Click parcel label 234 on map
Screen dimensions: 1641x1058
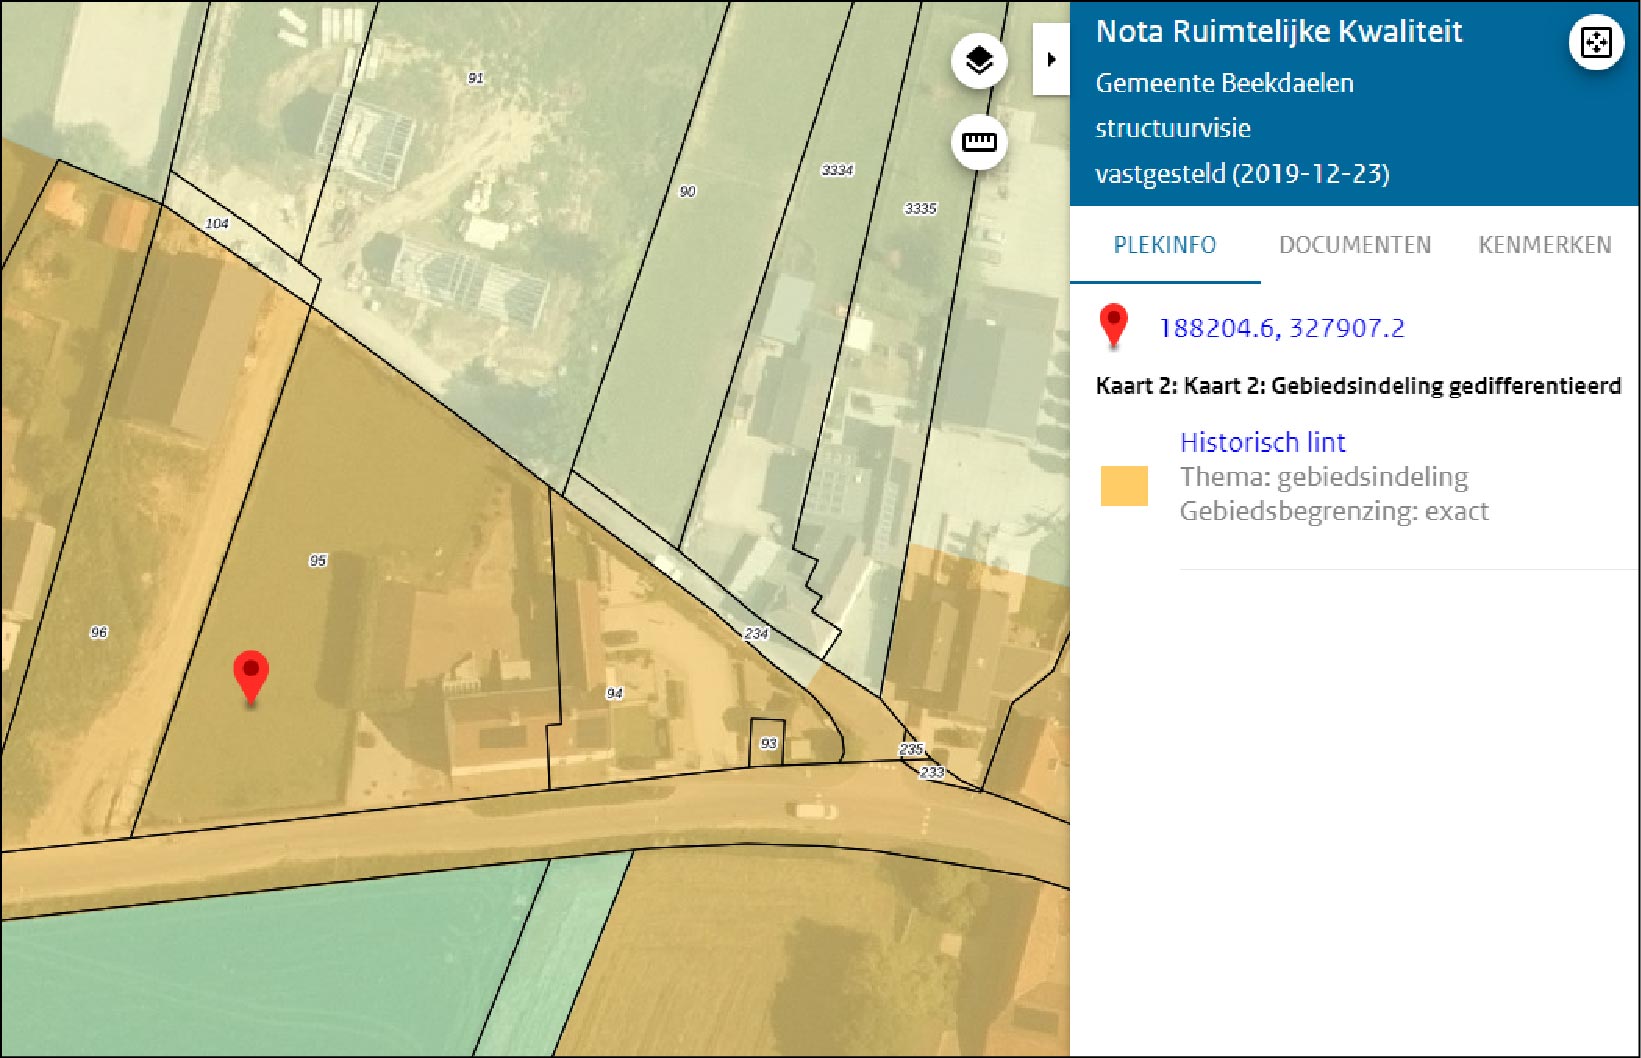pyautogui.click(x=756, y=633)
